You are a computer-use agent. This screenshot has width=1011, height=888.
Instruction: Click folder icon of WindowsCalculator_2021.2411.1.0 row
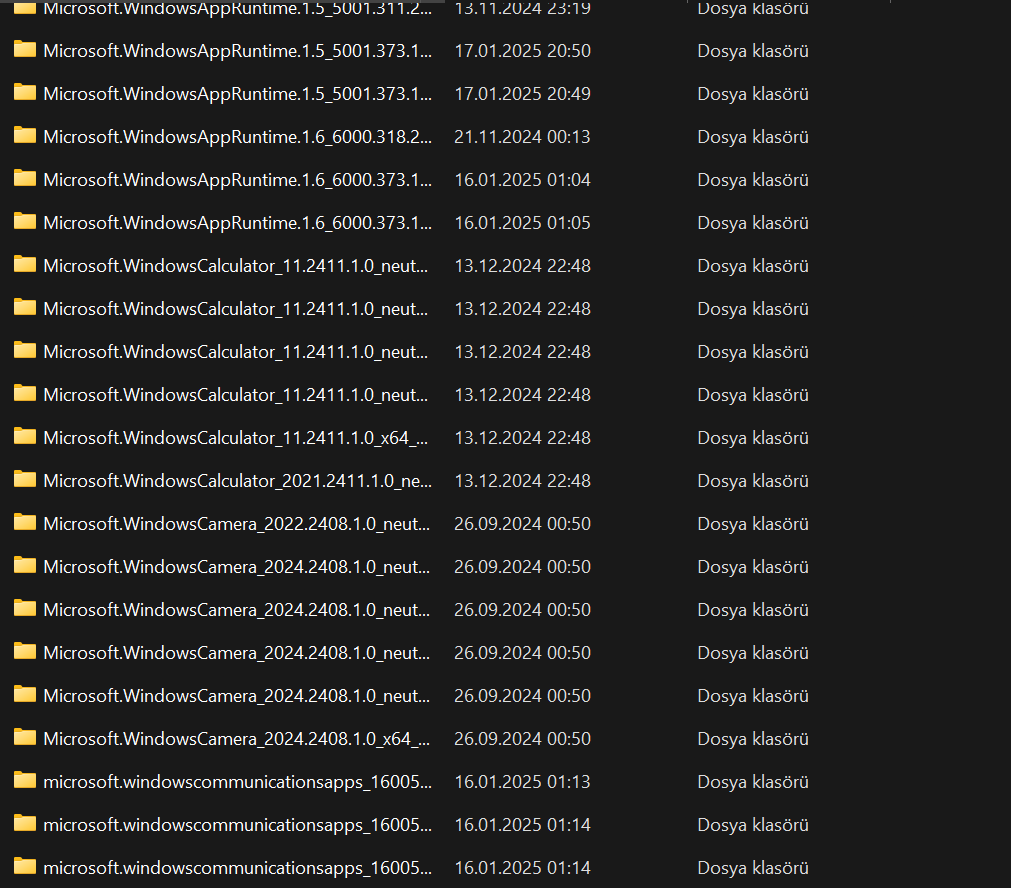click(25, 480)
